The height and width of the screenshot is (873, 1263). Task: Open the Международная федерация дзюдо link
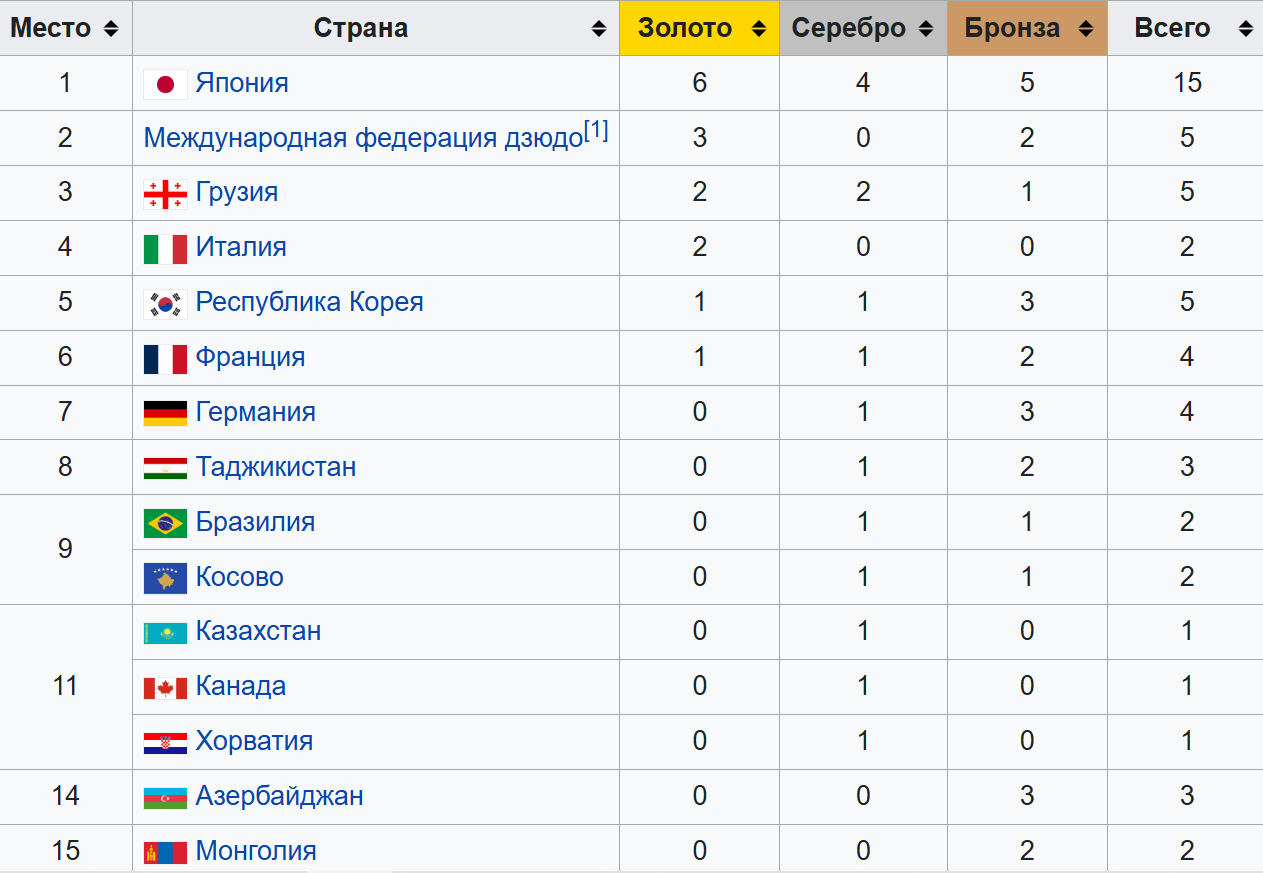click(363, 138)
